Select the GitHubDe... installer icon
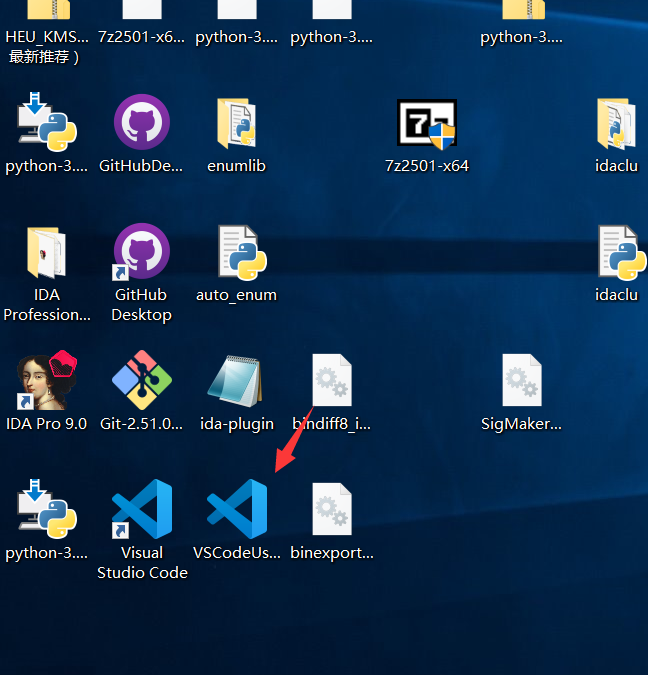 [142, 122]
